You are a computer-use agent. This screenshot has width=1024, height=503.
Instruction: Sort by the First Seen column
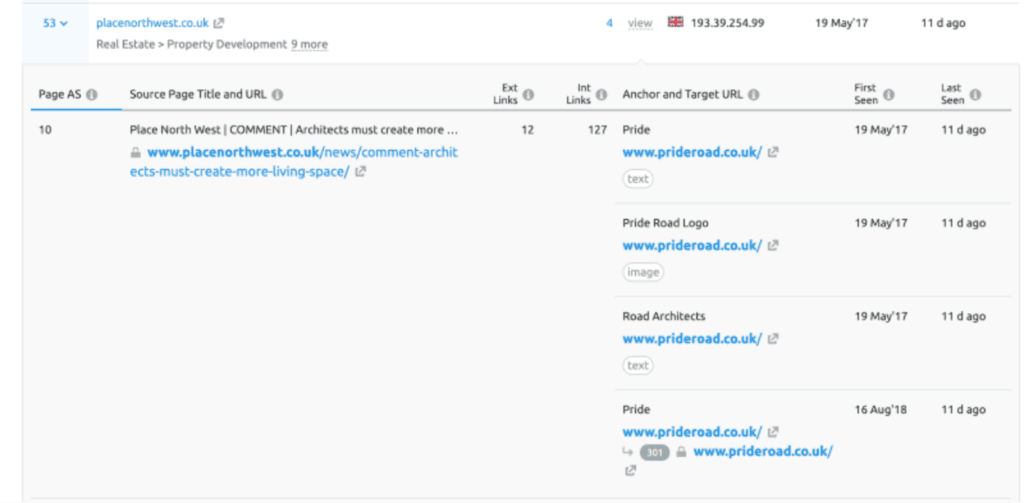866,94
